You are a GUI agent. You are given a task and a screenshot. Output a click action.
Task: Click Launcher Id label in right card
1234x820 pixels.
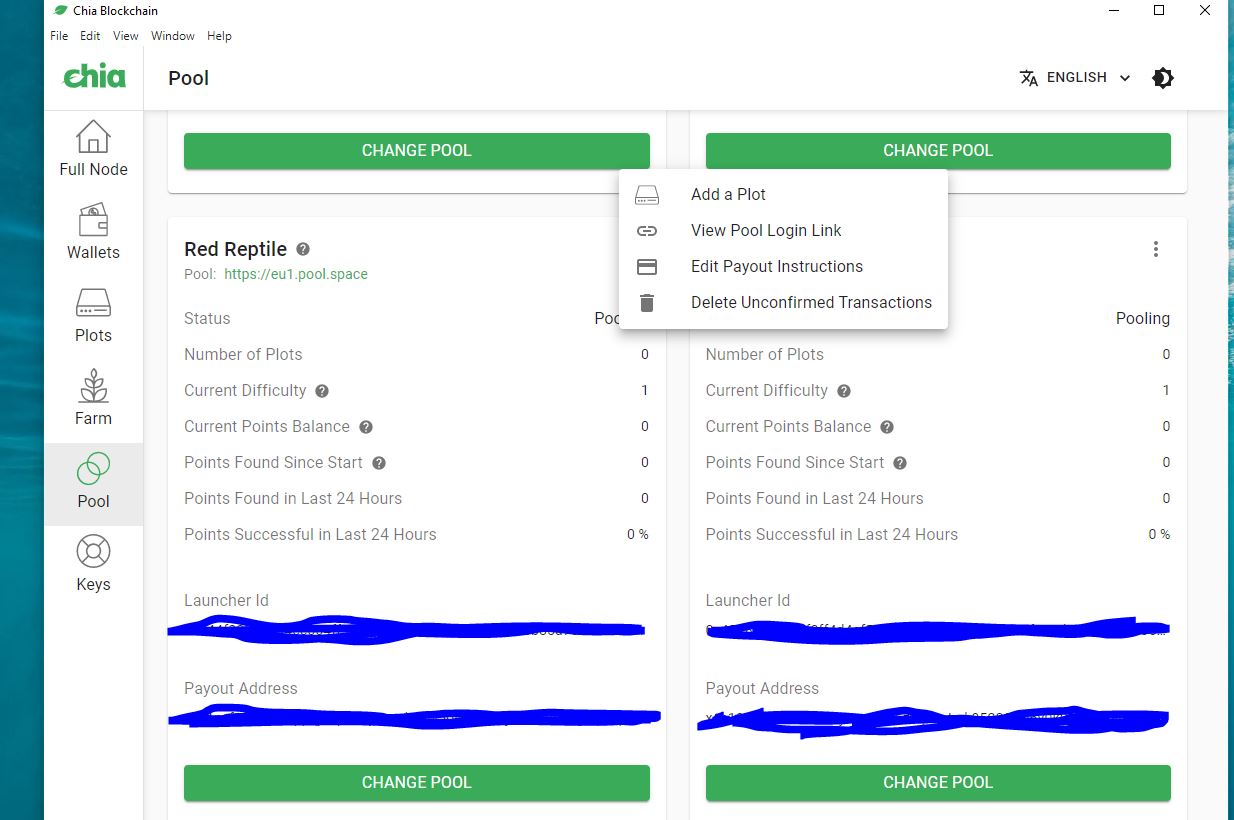(748, 600)
